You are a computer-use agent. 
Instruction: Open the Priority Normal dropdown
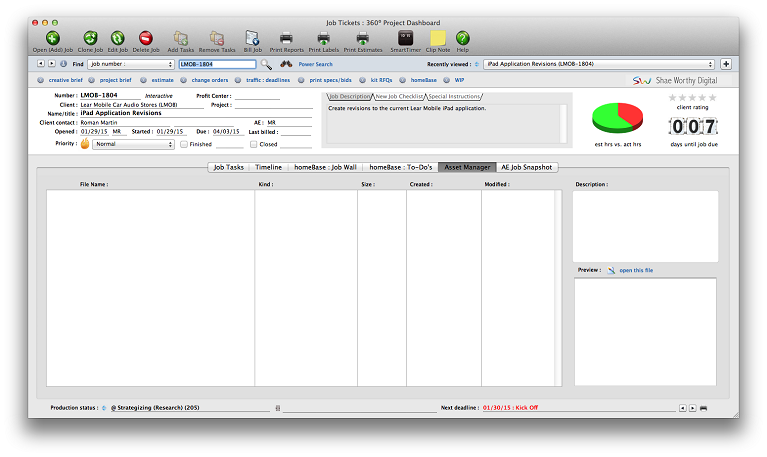tap(134, 144)
